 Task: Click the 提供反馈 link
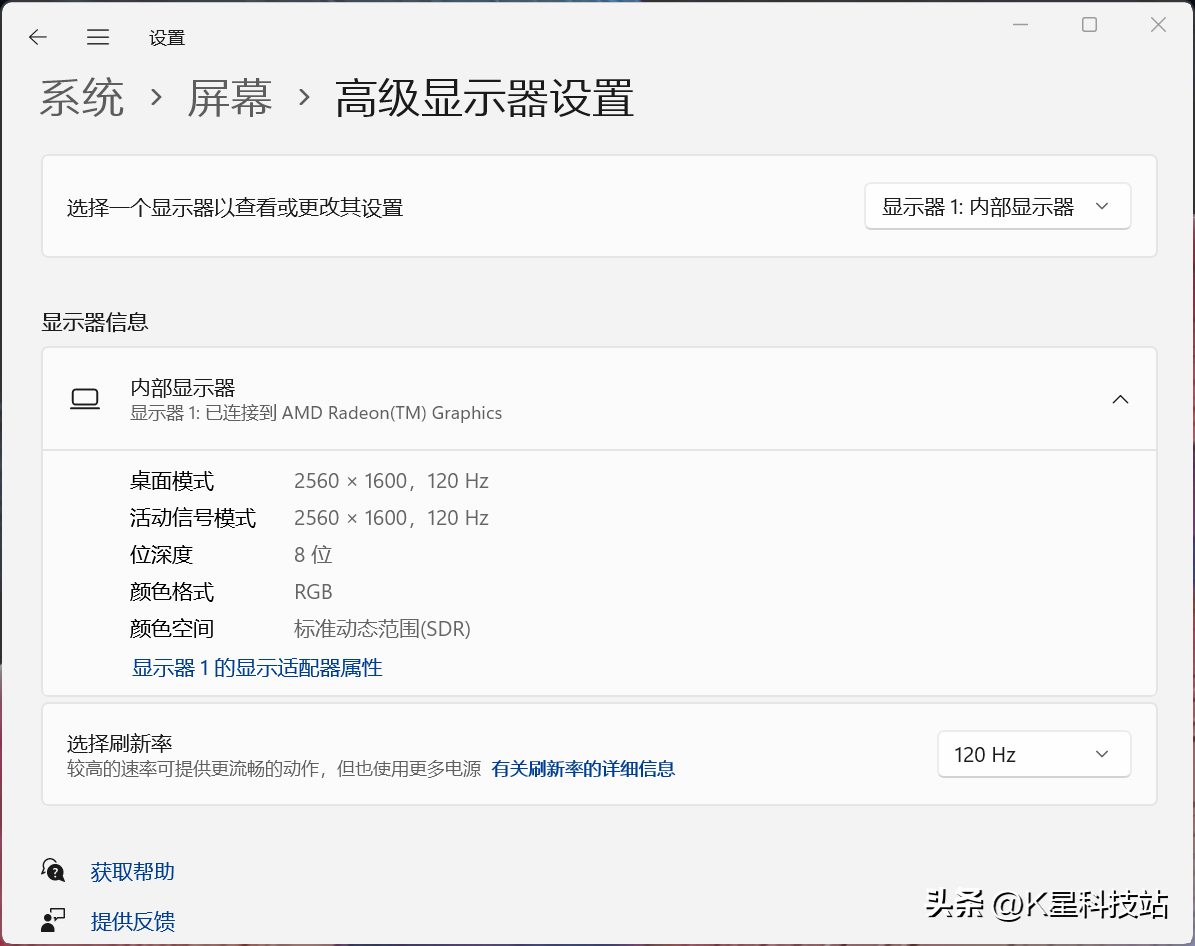[x=133, y=921]
